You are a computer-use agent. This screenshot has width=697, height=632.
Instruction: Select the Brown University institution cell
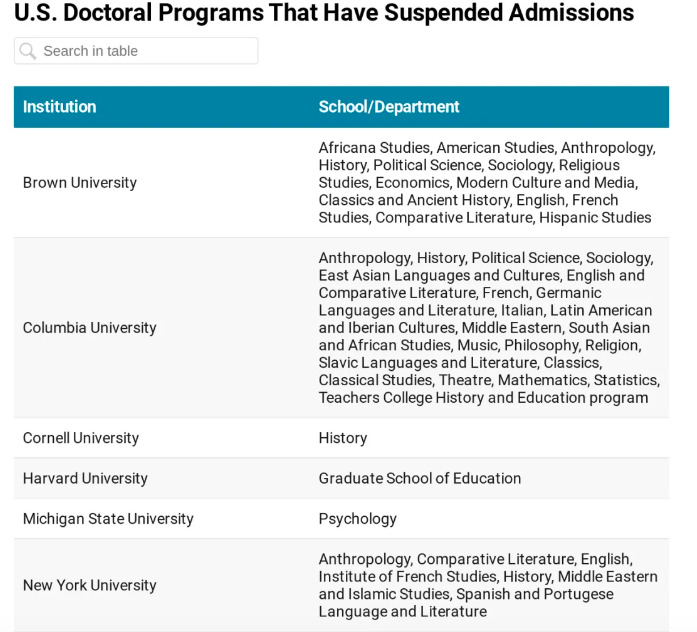[80, 183]
